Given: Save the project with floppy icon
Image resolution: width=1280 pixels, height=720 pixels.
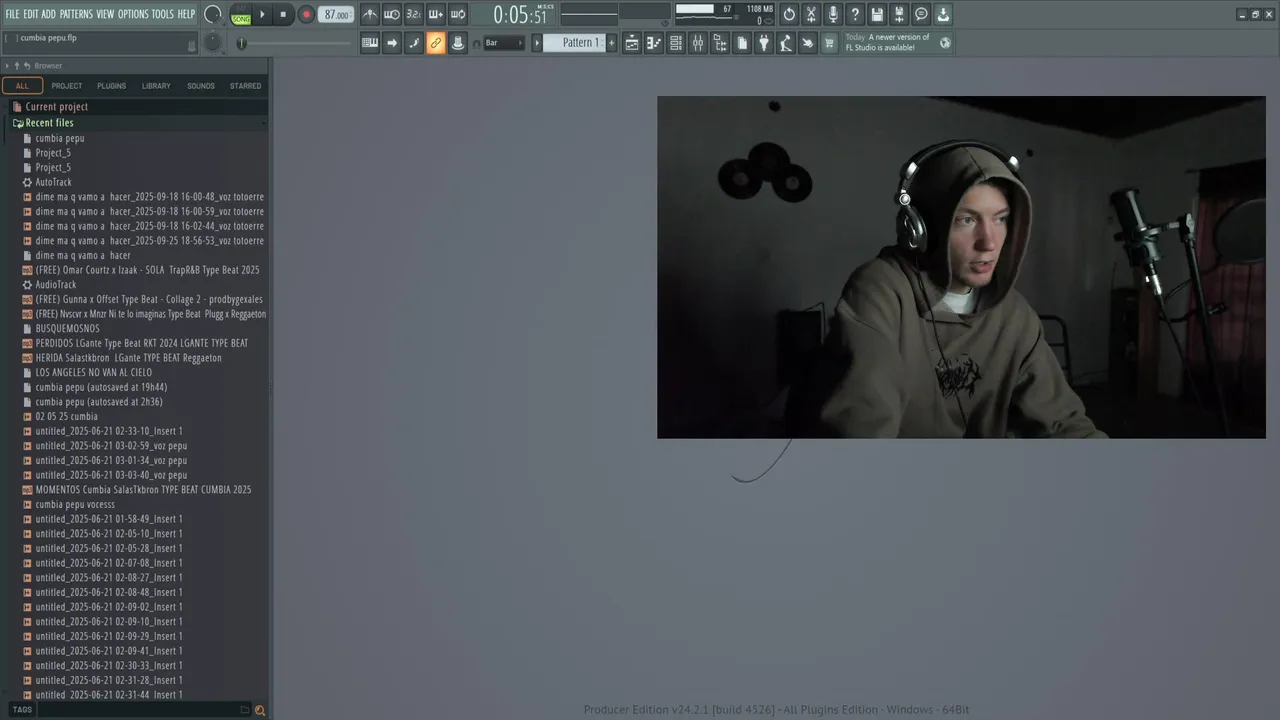Looking at the screenshot, I should pos(877,15).
